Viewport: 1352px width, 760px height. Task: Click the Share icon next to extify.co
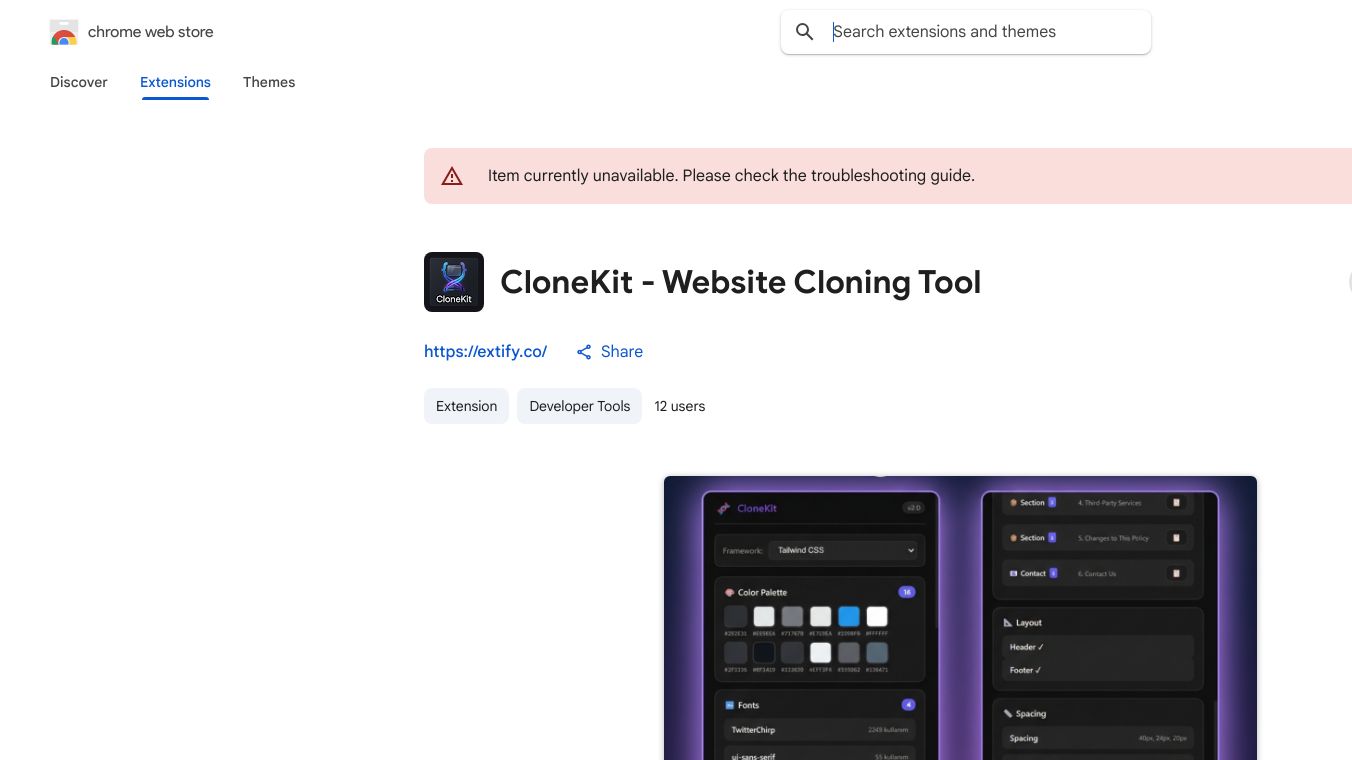tap(584, 351)
